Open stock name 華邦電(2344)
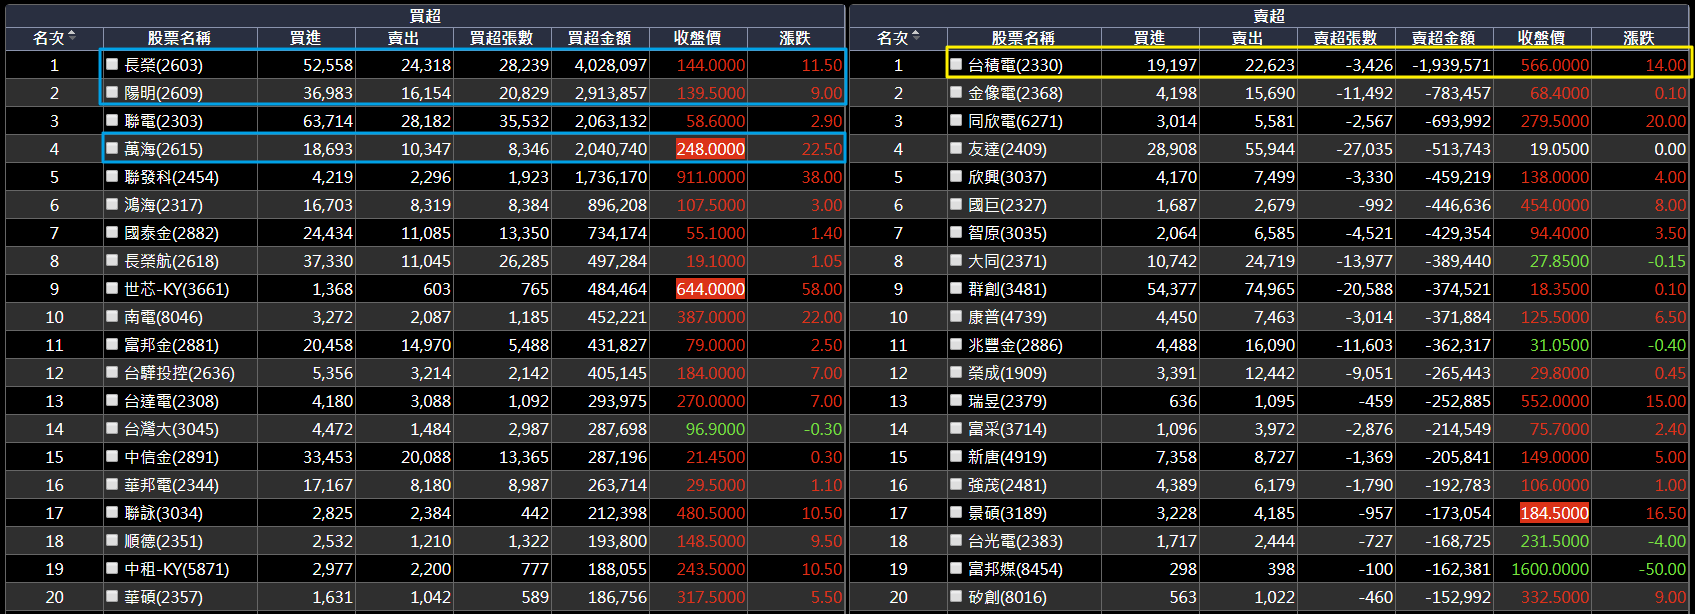 pyautogui.click(x=171, y=485)
